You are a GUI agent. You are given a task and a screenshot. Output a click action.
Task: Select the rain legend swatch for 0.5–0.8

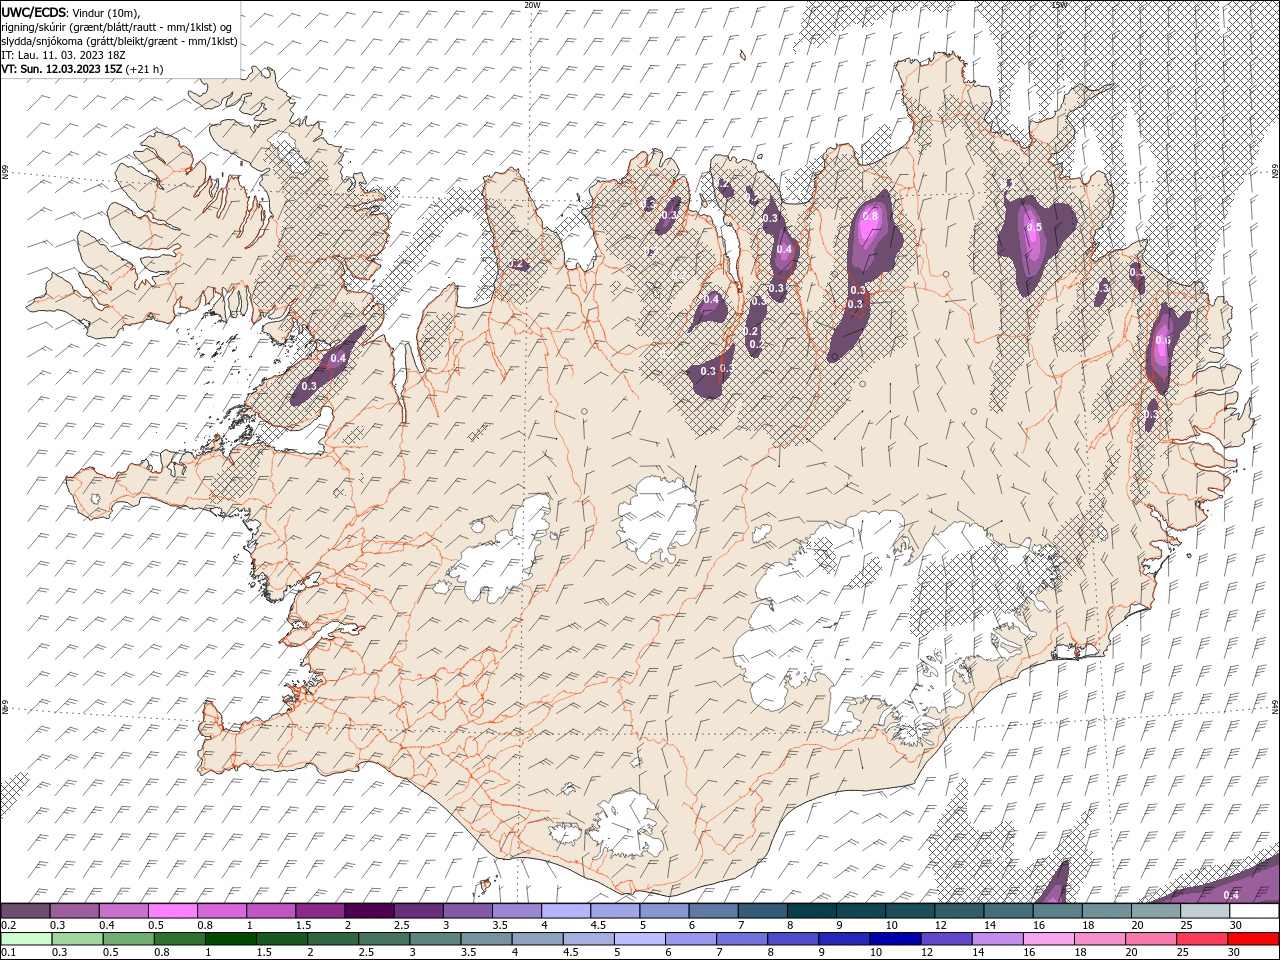(x=130, y=939)
